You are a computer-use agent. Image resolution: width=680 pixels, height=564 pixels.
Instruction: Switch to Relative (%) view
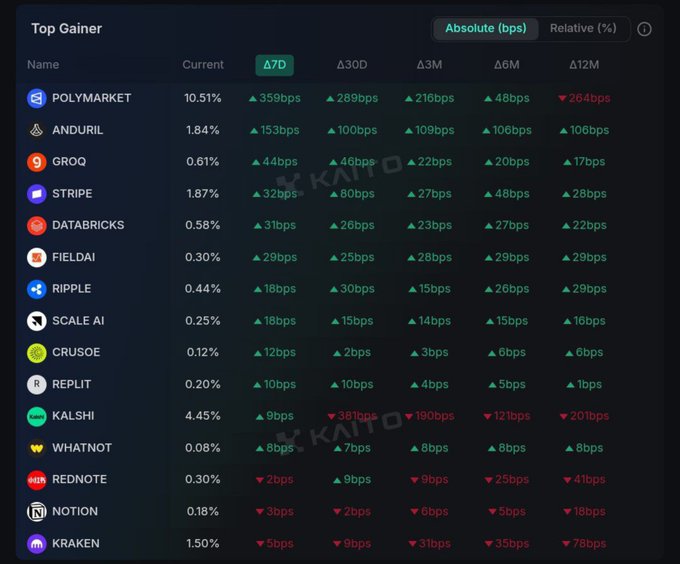pyautogui.click(x=583, y=29)
